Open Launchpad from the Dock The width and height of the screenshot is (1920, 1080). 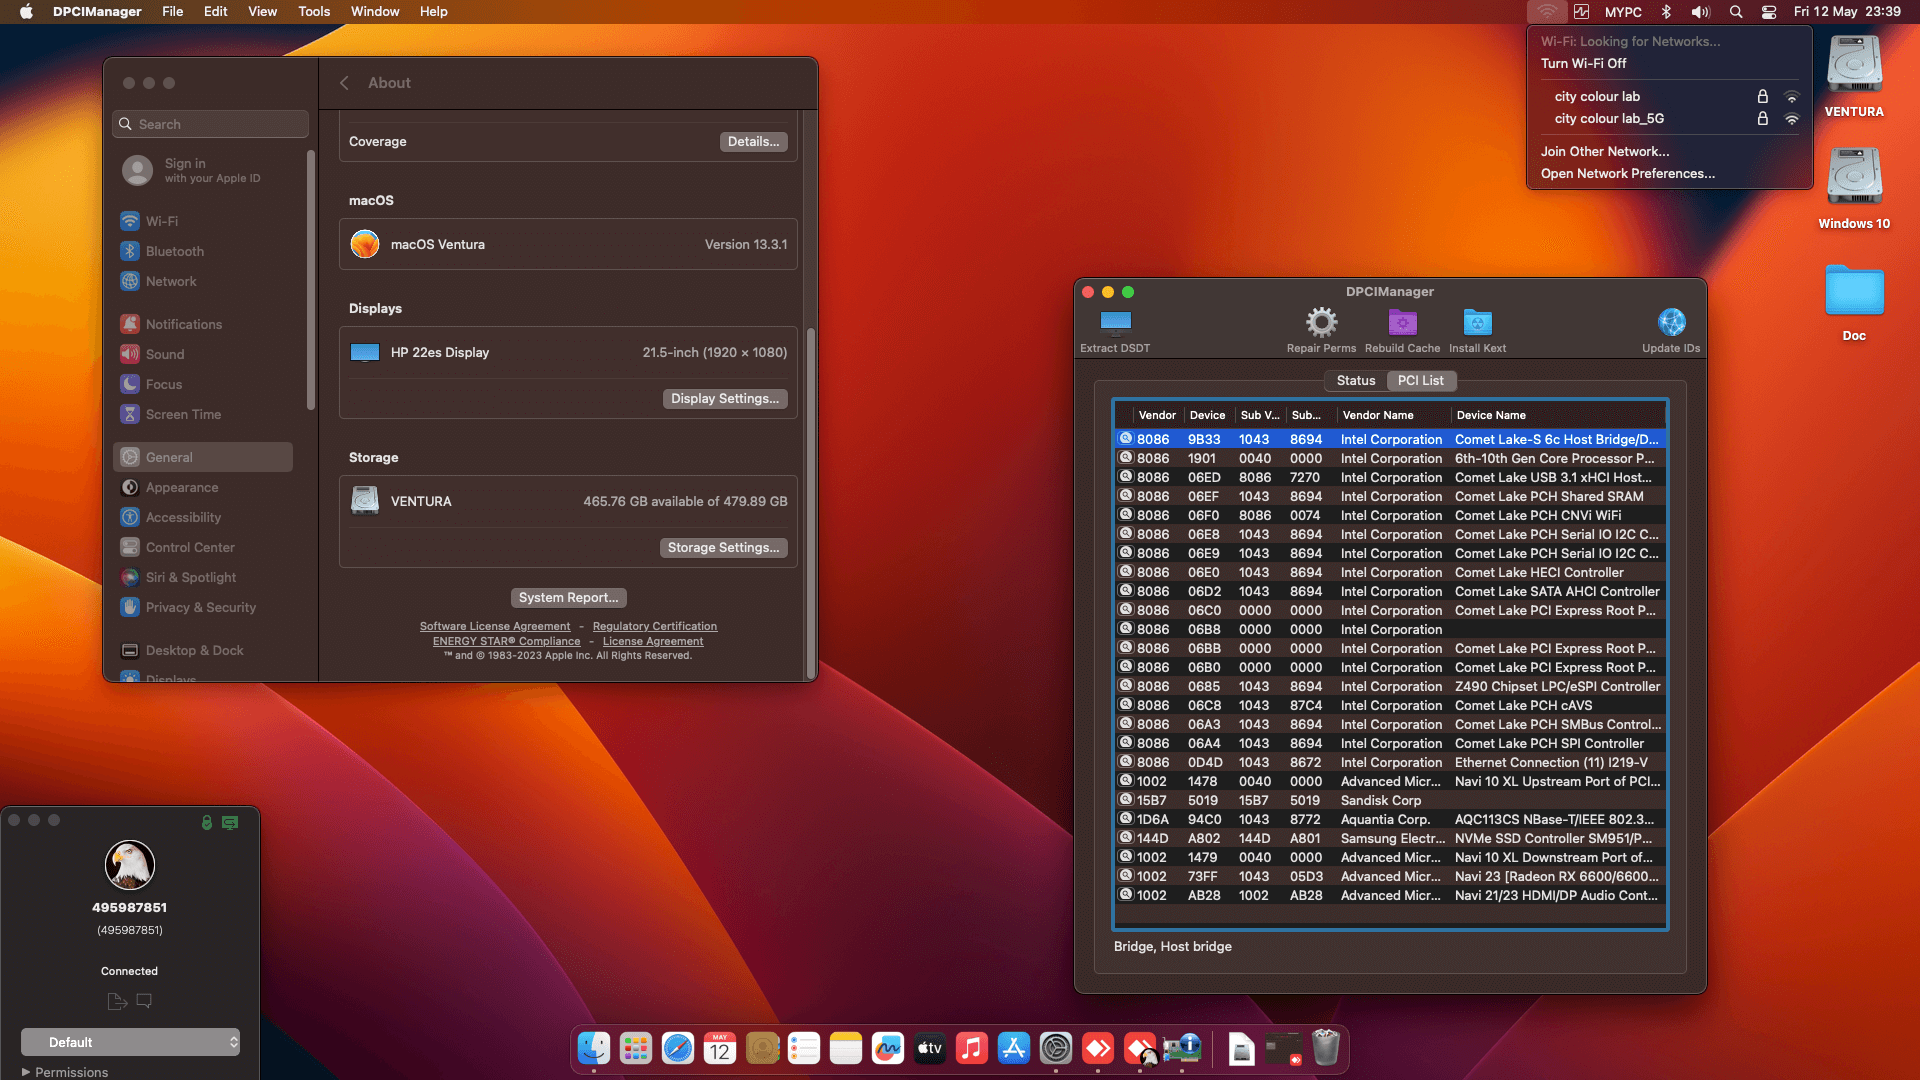coord(636,1048)
